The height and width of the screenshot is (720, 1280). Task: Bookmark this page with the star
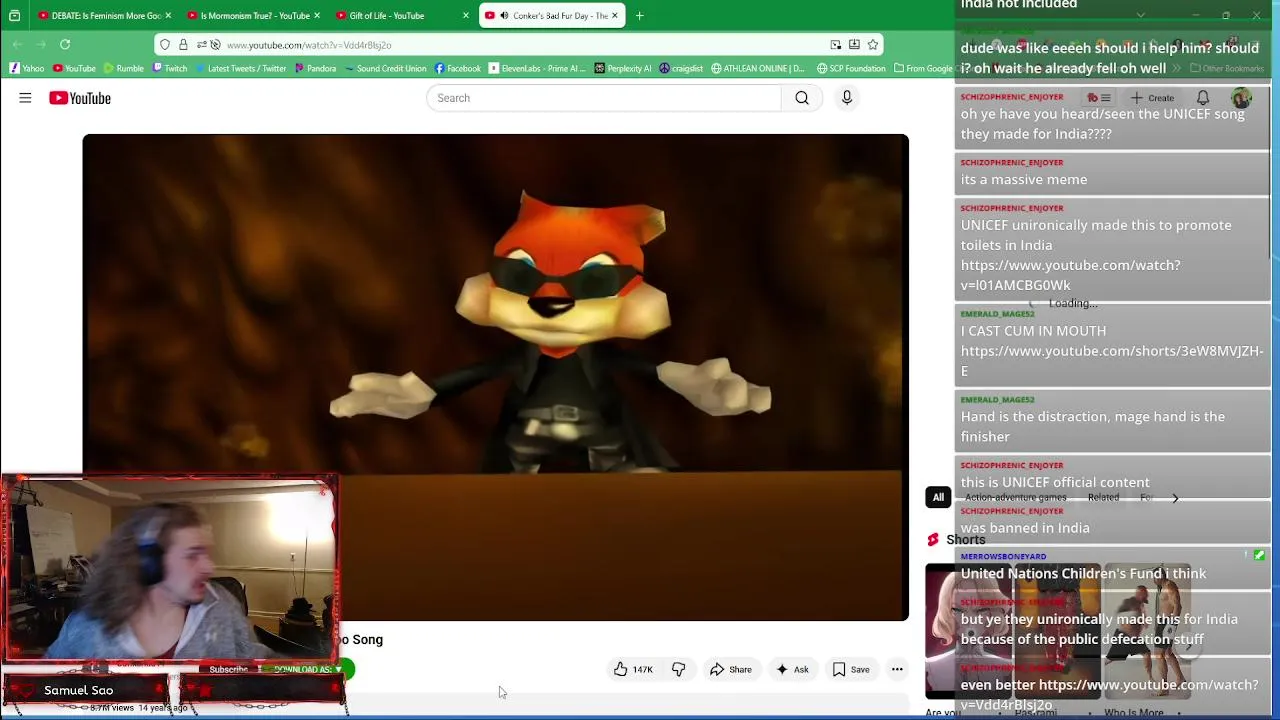click(x=873, y=44)
